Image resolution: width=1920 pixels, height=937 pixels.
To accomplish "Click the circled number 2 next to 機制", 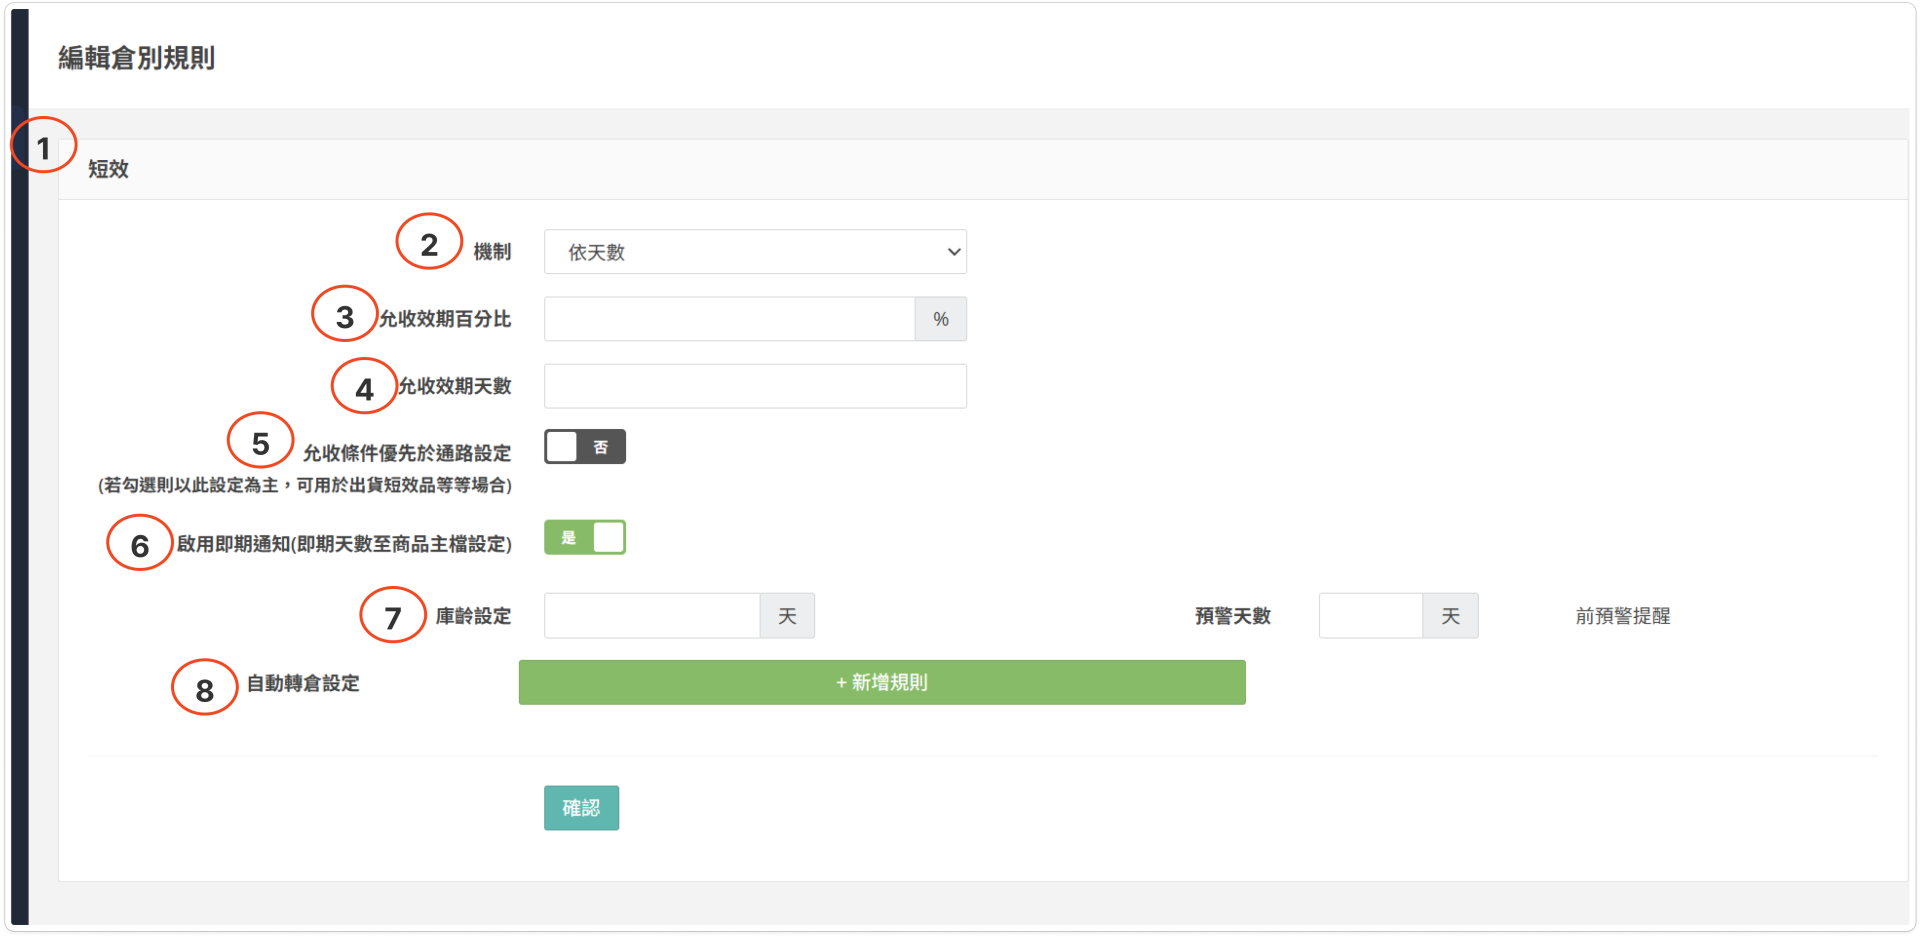I will (x=429, y=242).
